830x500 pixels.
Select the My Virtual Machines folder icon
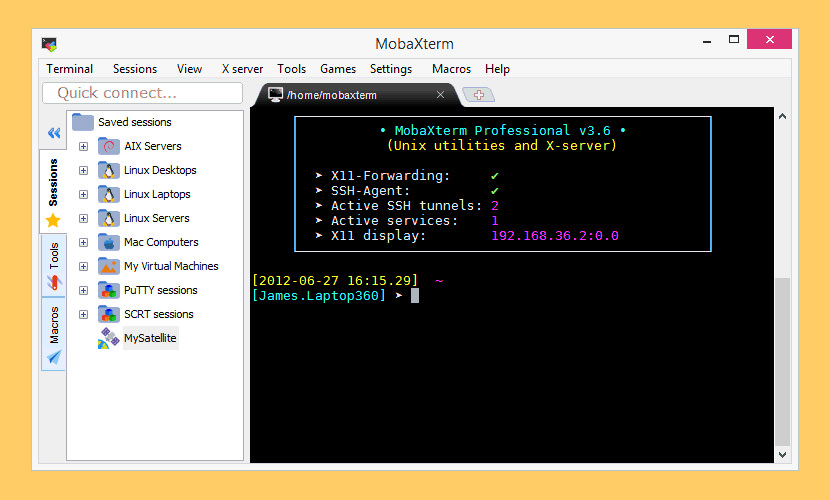coord(109,266)
